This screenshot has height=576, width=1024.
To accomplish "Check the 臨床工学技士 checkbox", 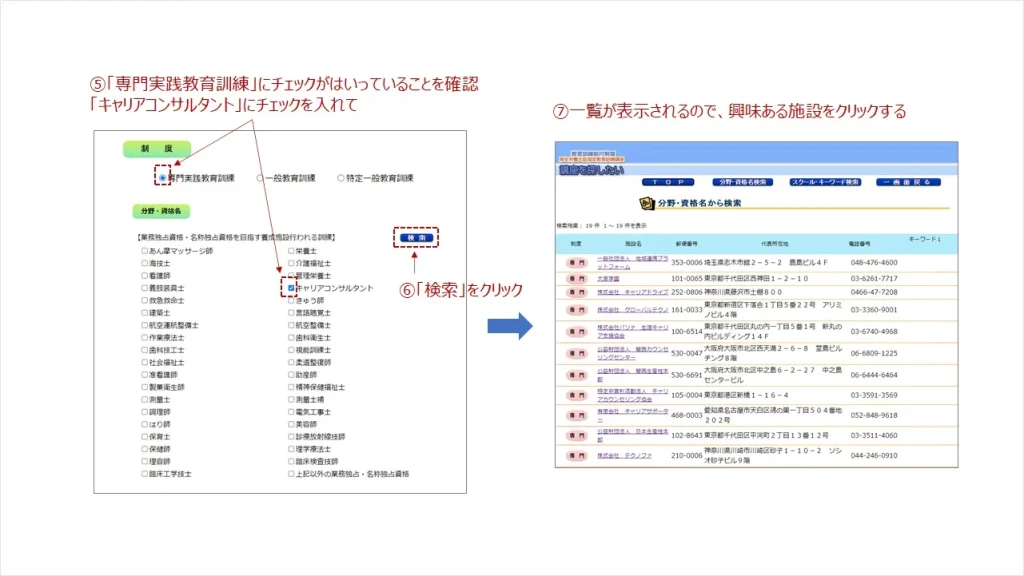I will [x=144, y=474].
